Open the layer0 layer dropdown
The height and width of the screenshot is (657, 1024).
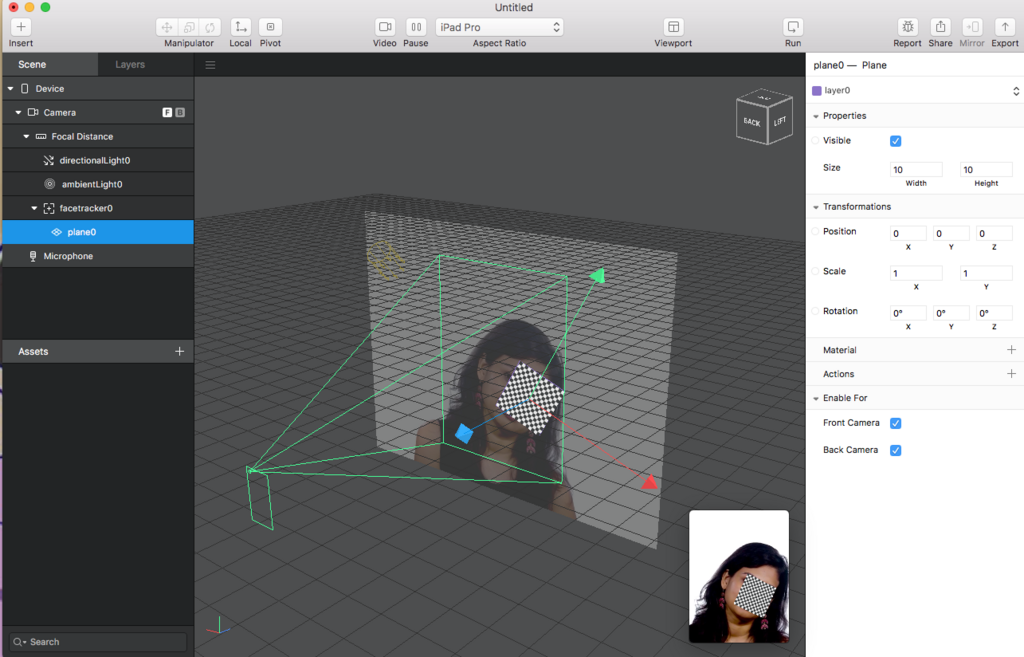[x=916, y=91]
